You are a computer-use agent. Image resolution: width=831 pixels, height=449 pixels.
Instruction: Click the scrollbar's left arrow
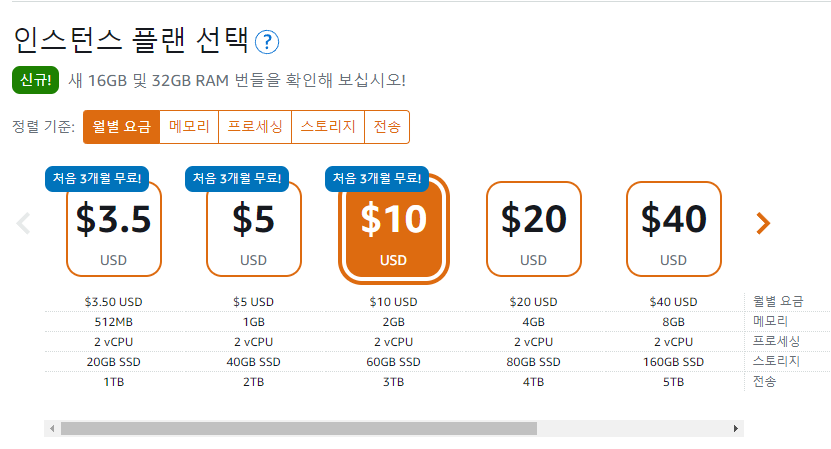pos(52,428)
